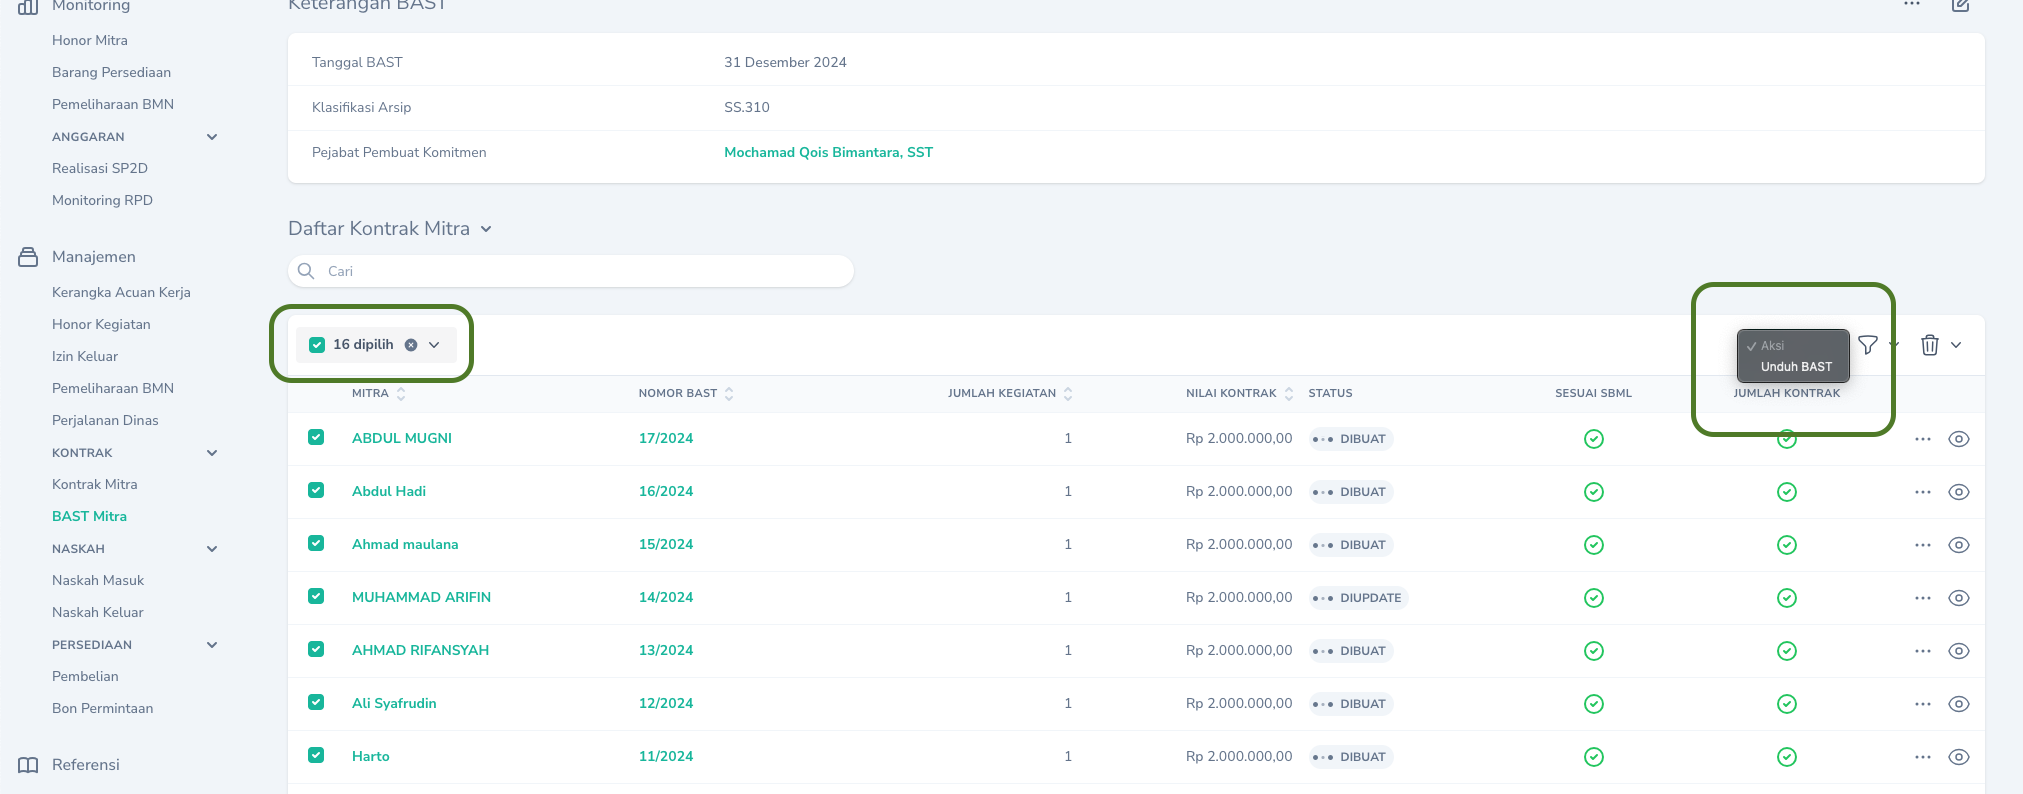2023x794 pixels.
Task: Select BAST Mitra sidebar item
Action: pos(89,517)
